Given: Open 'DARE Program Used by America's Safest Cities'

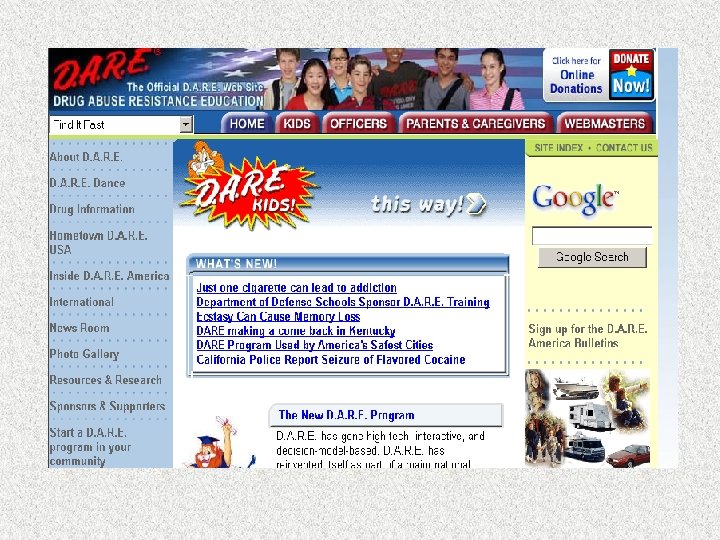Looking at the screenshot, I should (x=315, y=345).
